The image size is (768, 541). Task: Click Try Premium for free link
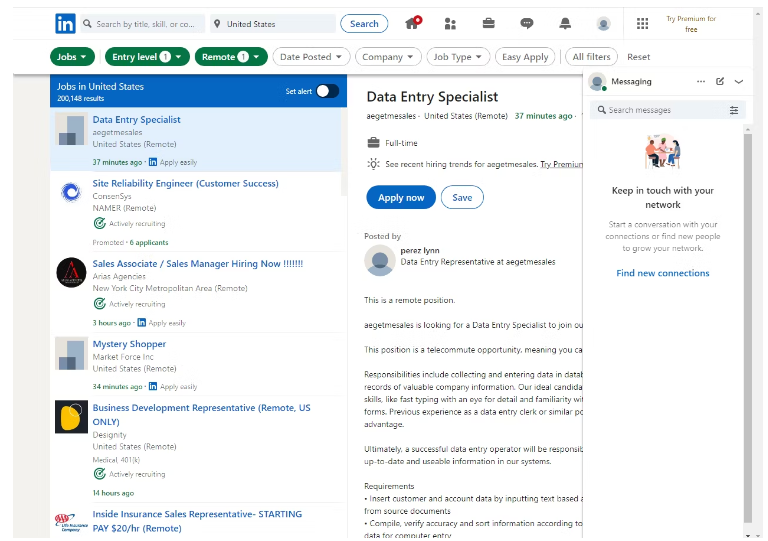691,24
